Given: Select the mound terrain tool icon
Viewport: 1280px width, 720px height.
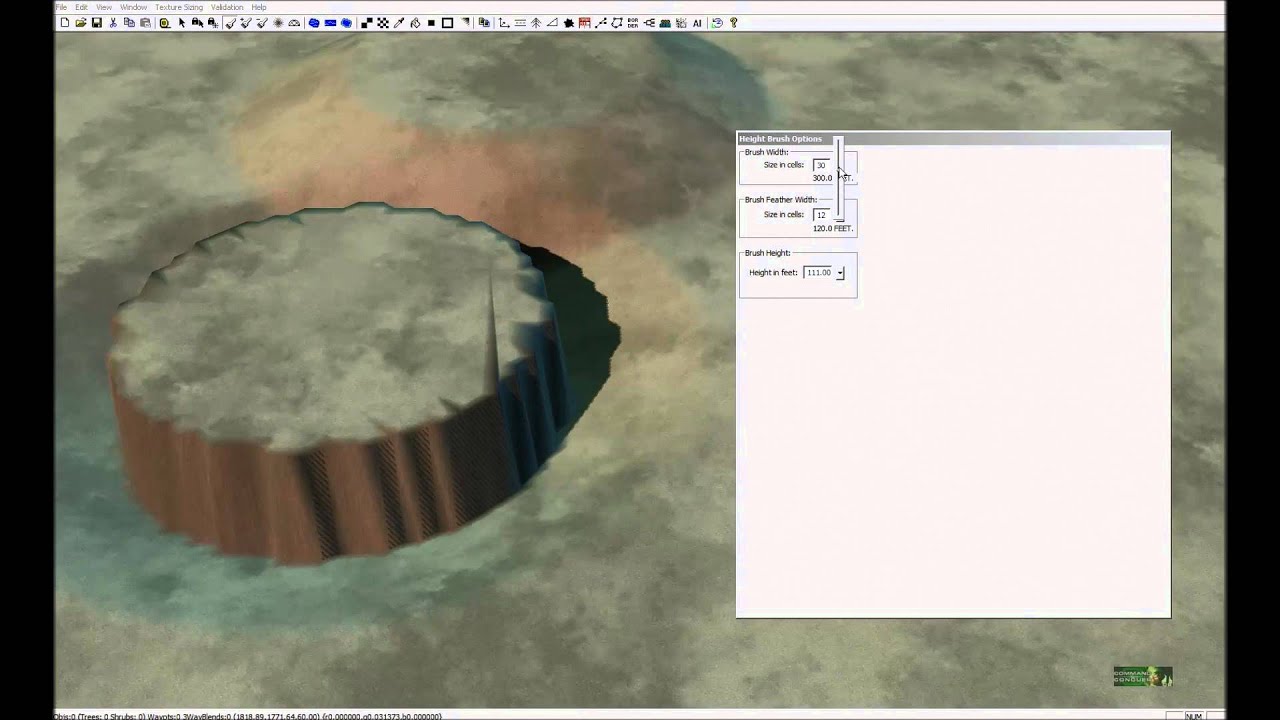Looking at the screenshot, I should [x=294, y=22].
